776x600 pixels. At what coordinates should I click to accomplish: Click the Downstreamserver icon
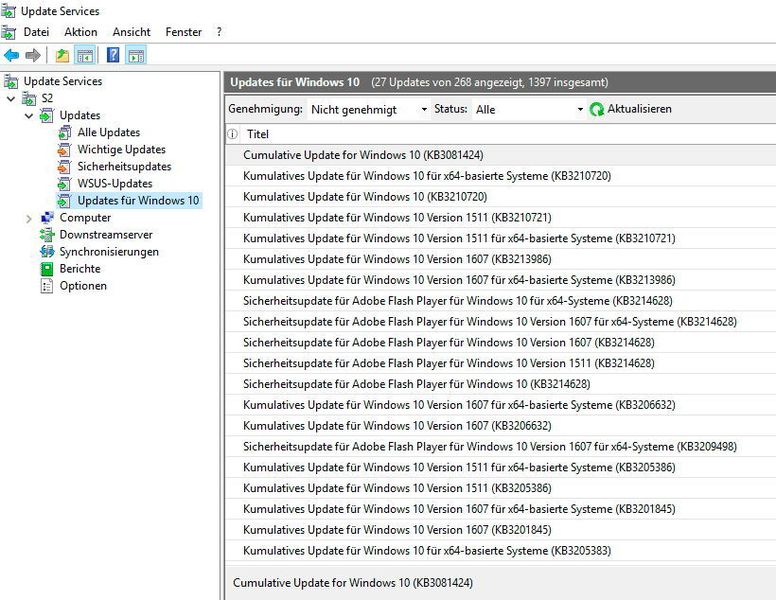47,235
